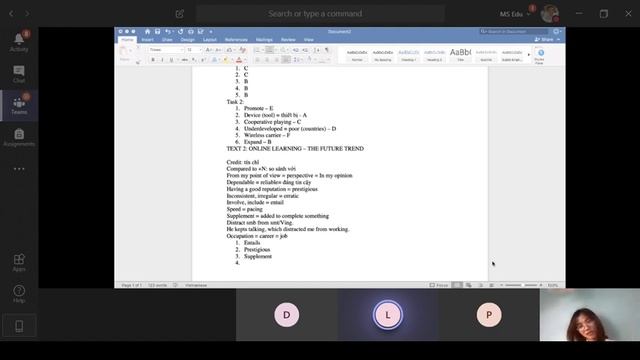This screenshot has width=640, height=360.
Task: Select participant L avatar tile
Action: point(388,315)
